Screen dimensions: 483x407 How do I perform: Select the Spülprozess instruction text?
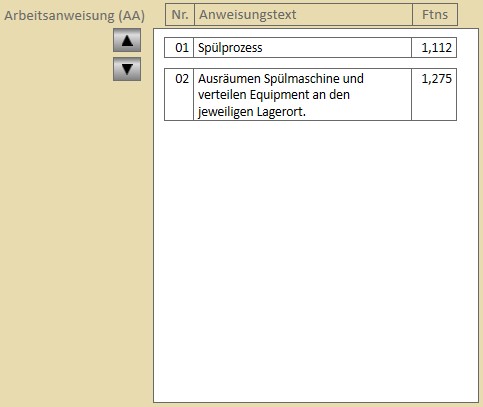coord(230,48)
